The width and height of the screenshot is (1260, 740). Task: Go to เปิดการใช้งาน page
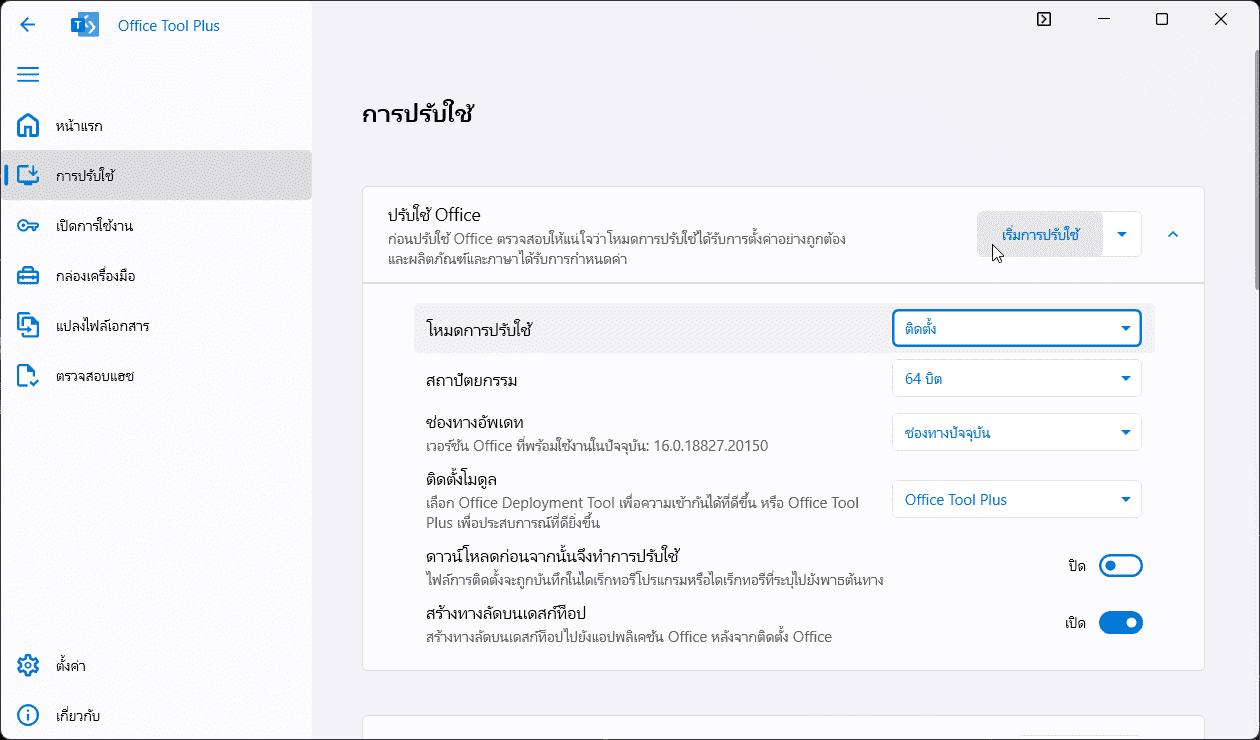click(x=156, y=226)
